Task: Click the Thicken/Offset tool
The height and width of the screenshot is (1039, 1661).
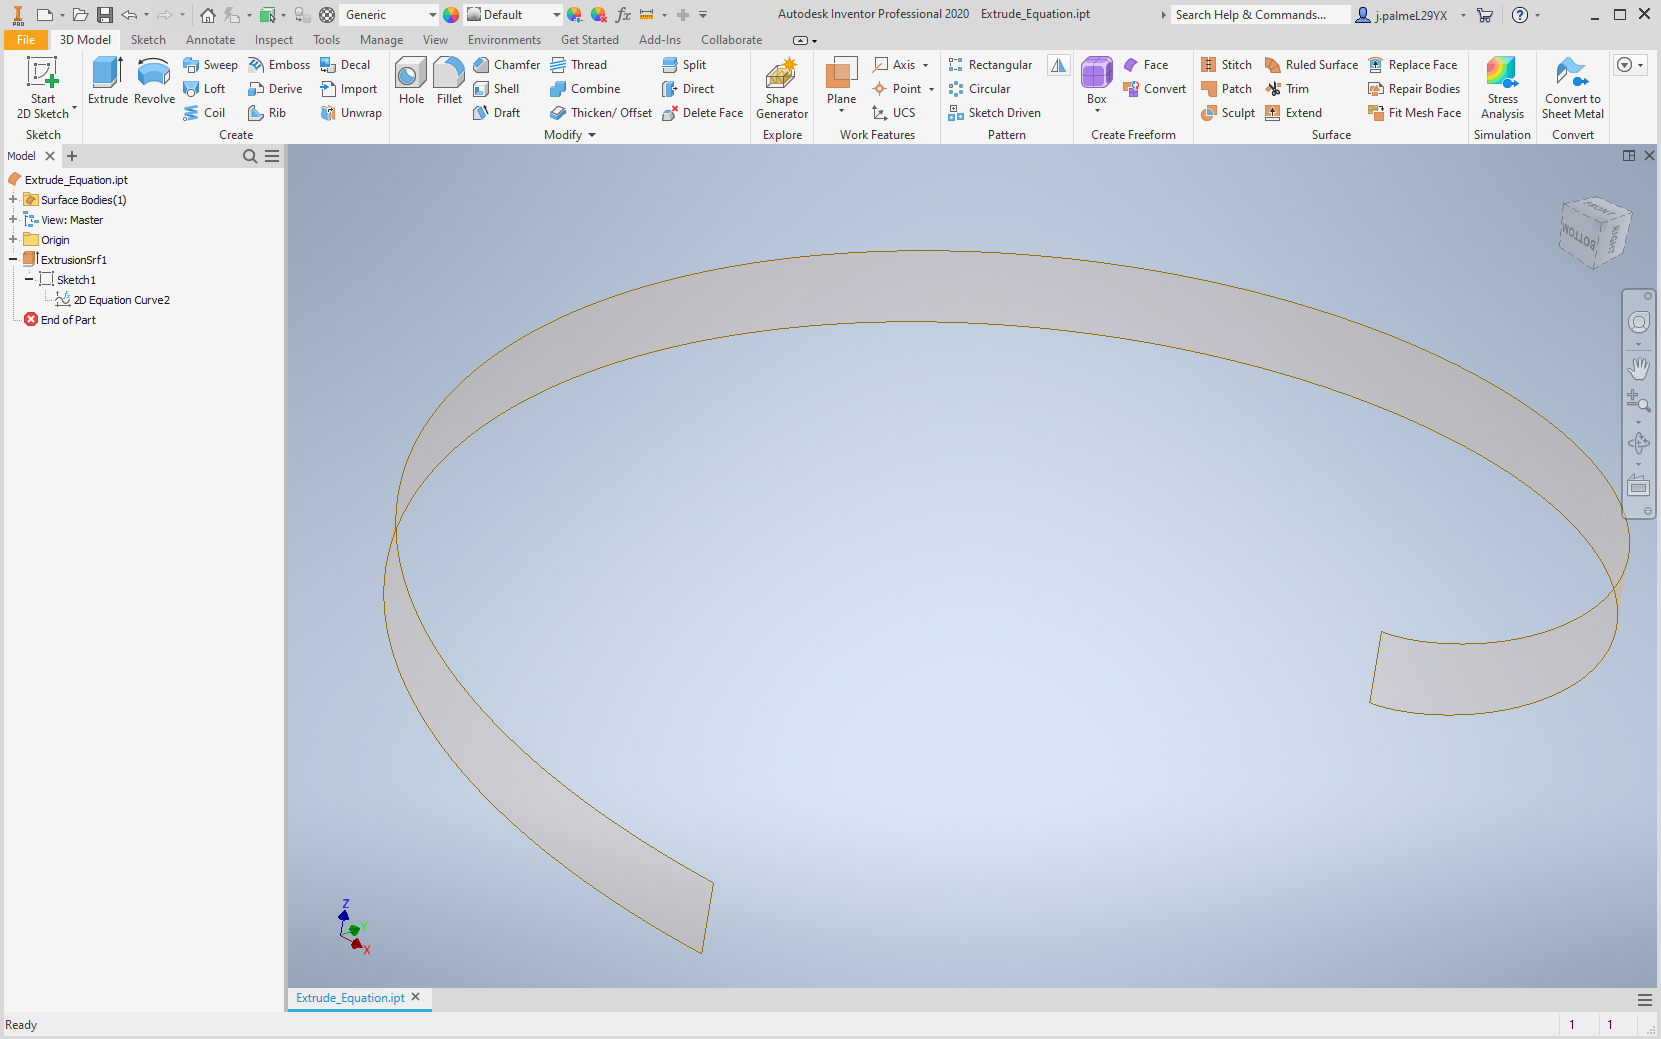Action: (x=601, y=113)
